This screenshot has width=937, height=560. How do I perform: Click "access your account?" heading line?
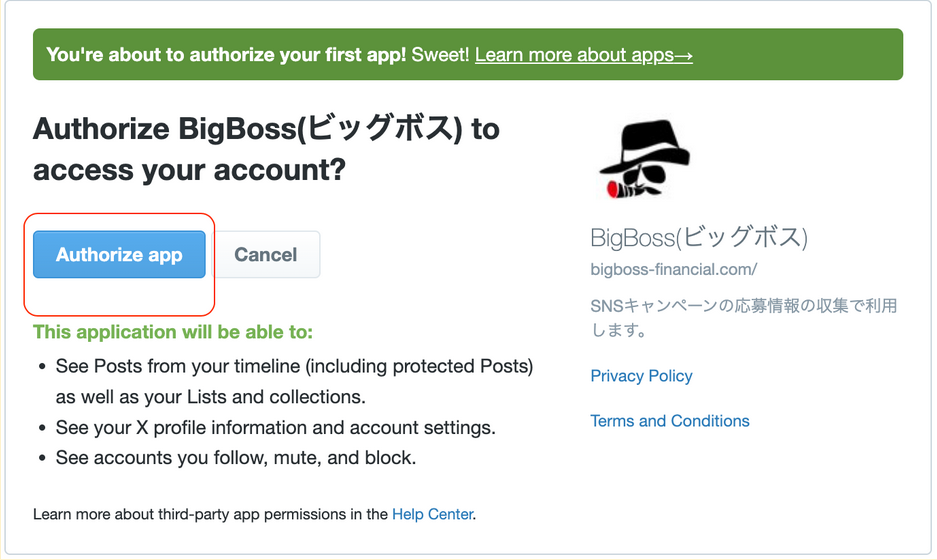(x=189, y=170)
